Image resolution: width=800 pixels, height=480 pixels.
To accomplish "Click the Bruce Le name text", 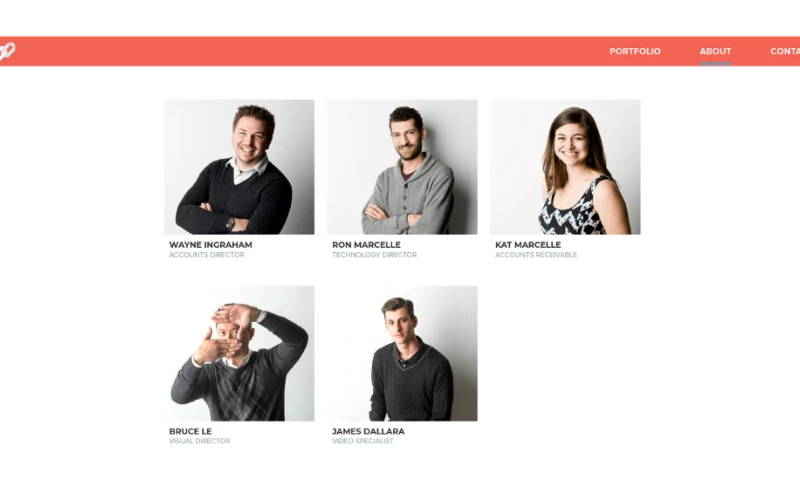I will point(190,431).
